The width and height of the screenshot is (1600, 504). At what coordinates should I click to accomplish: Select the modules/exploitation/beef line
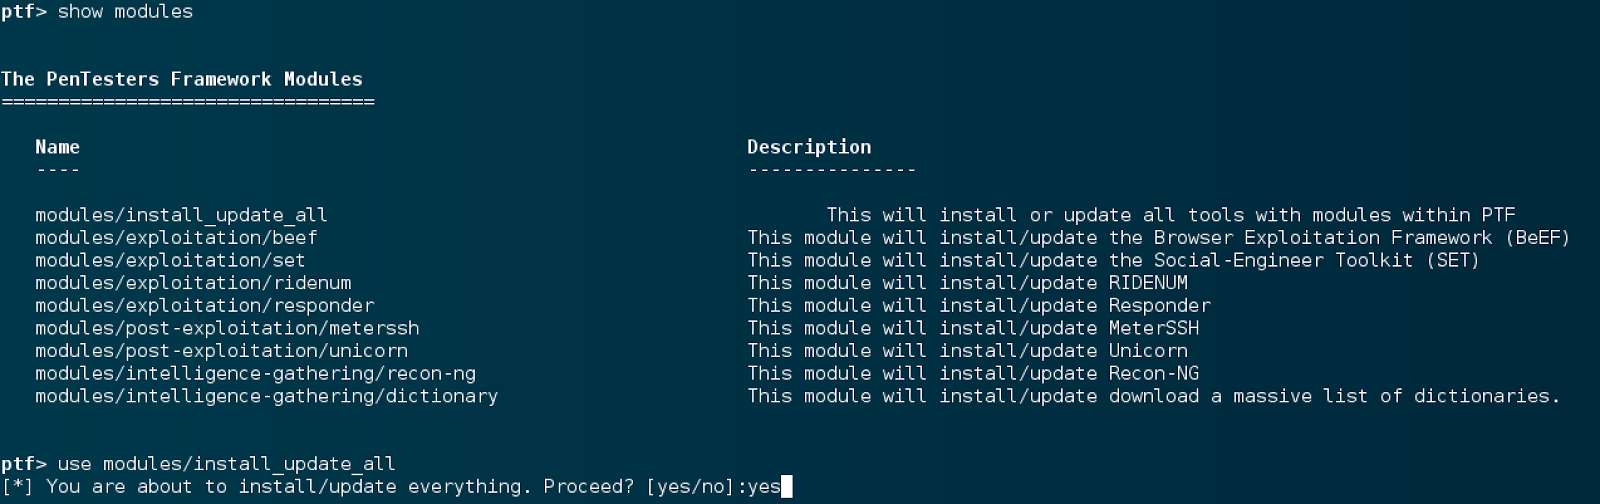[x=176, y=238]
